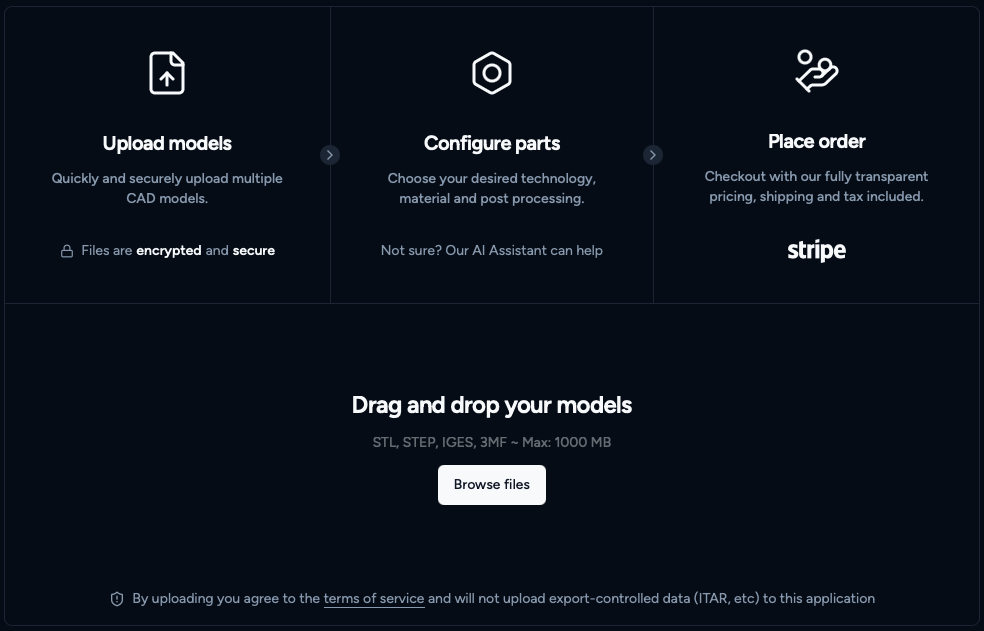Click the padlock icon beside encrypted text
Viewport: 984px width, 631px height.
pos(67,251)
